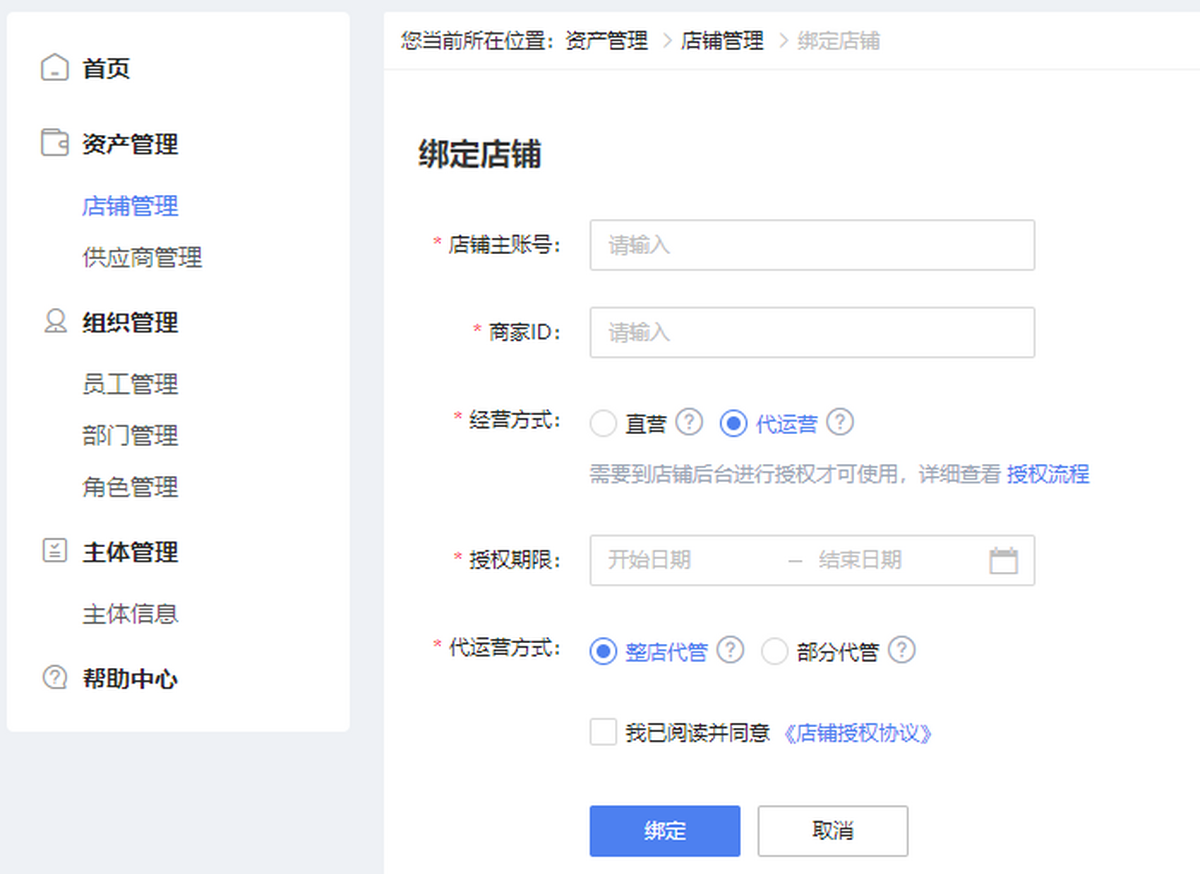The height and width of the screenshot is (874, 1200).
Task: Click the home icon next to 首页
Action: (55, 67)
